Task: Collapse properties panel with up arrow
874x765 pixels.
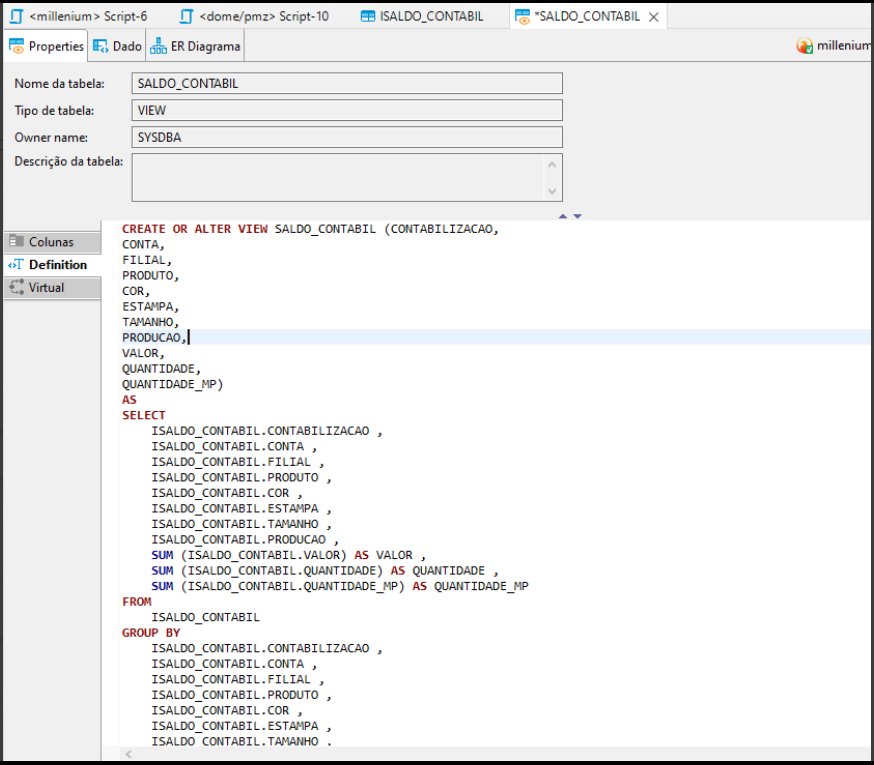Action: tap(563, 216)
